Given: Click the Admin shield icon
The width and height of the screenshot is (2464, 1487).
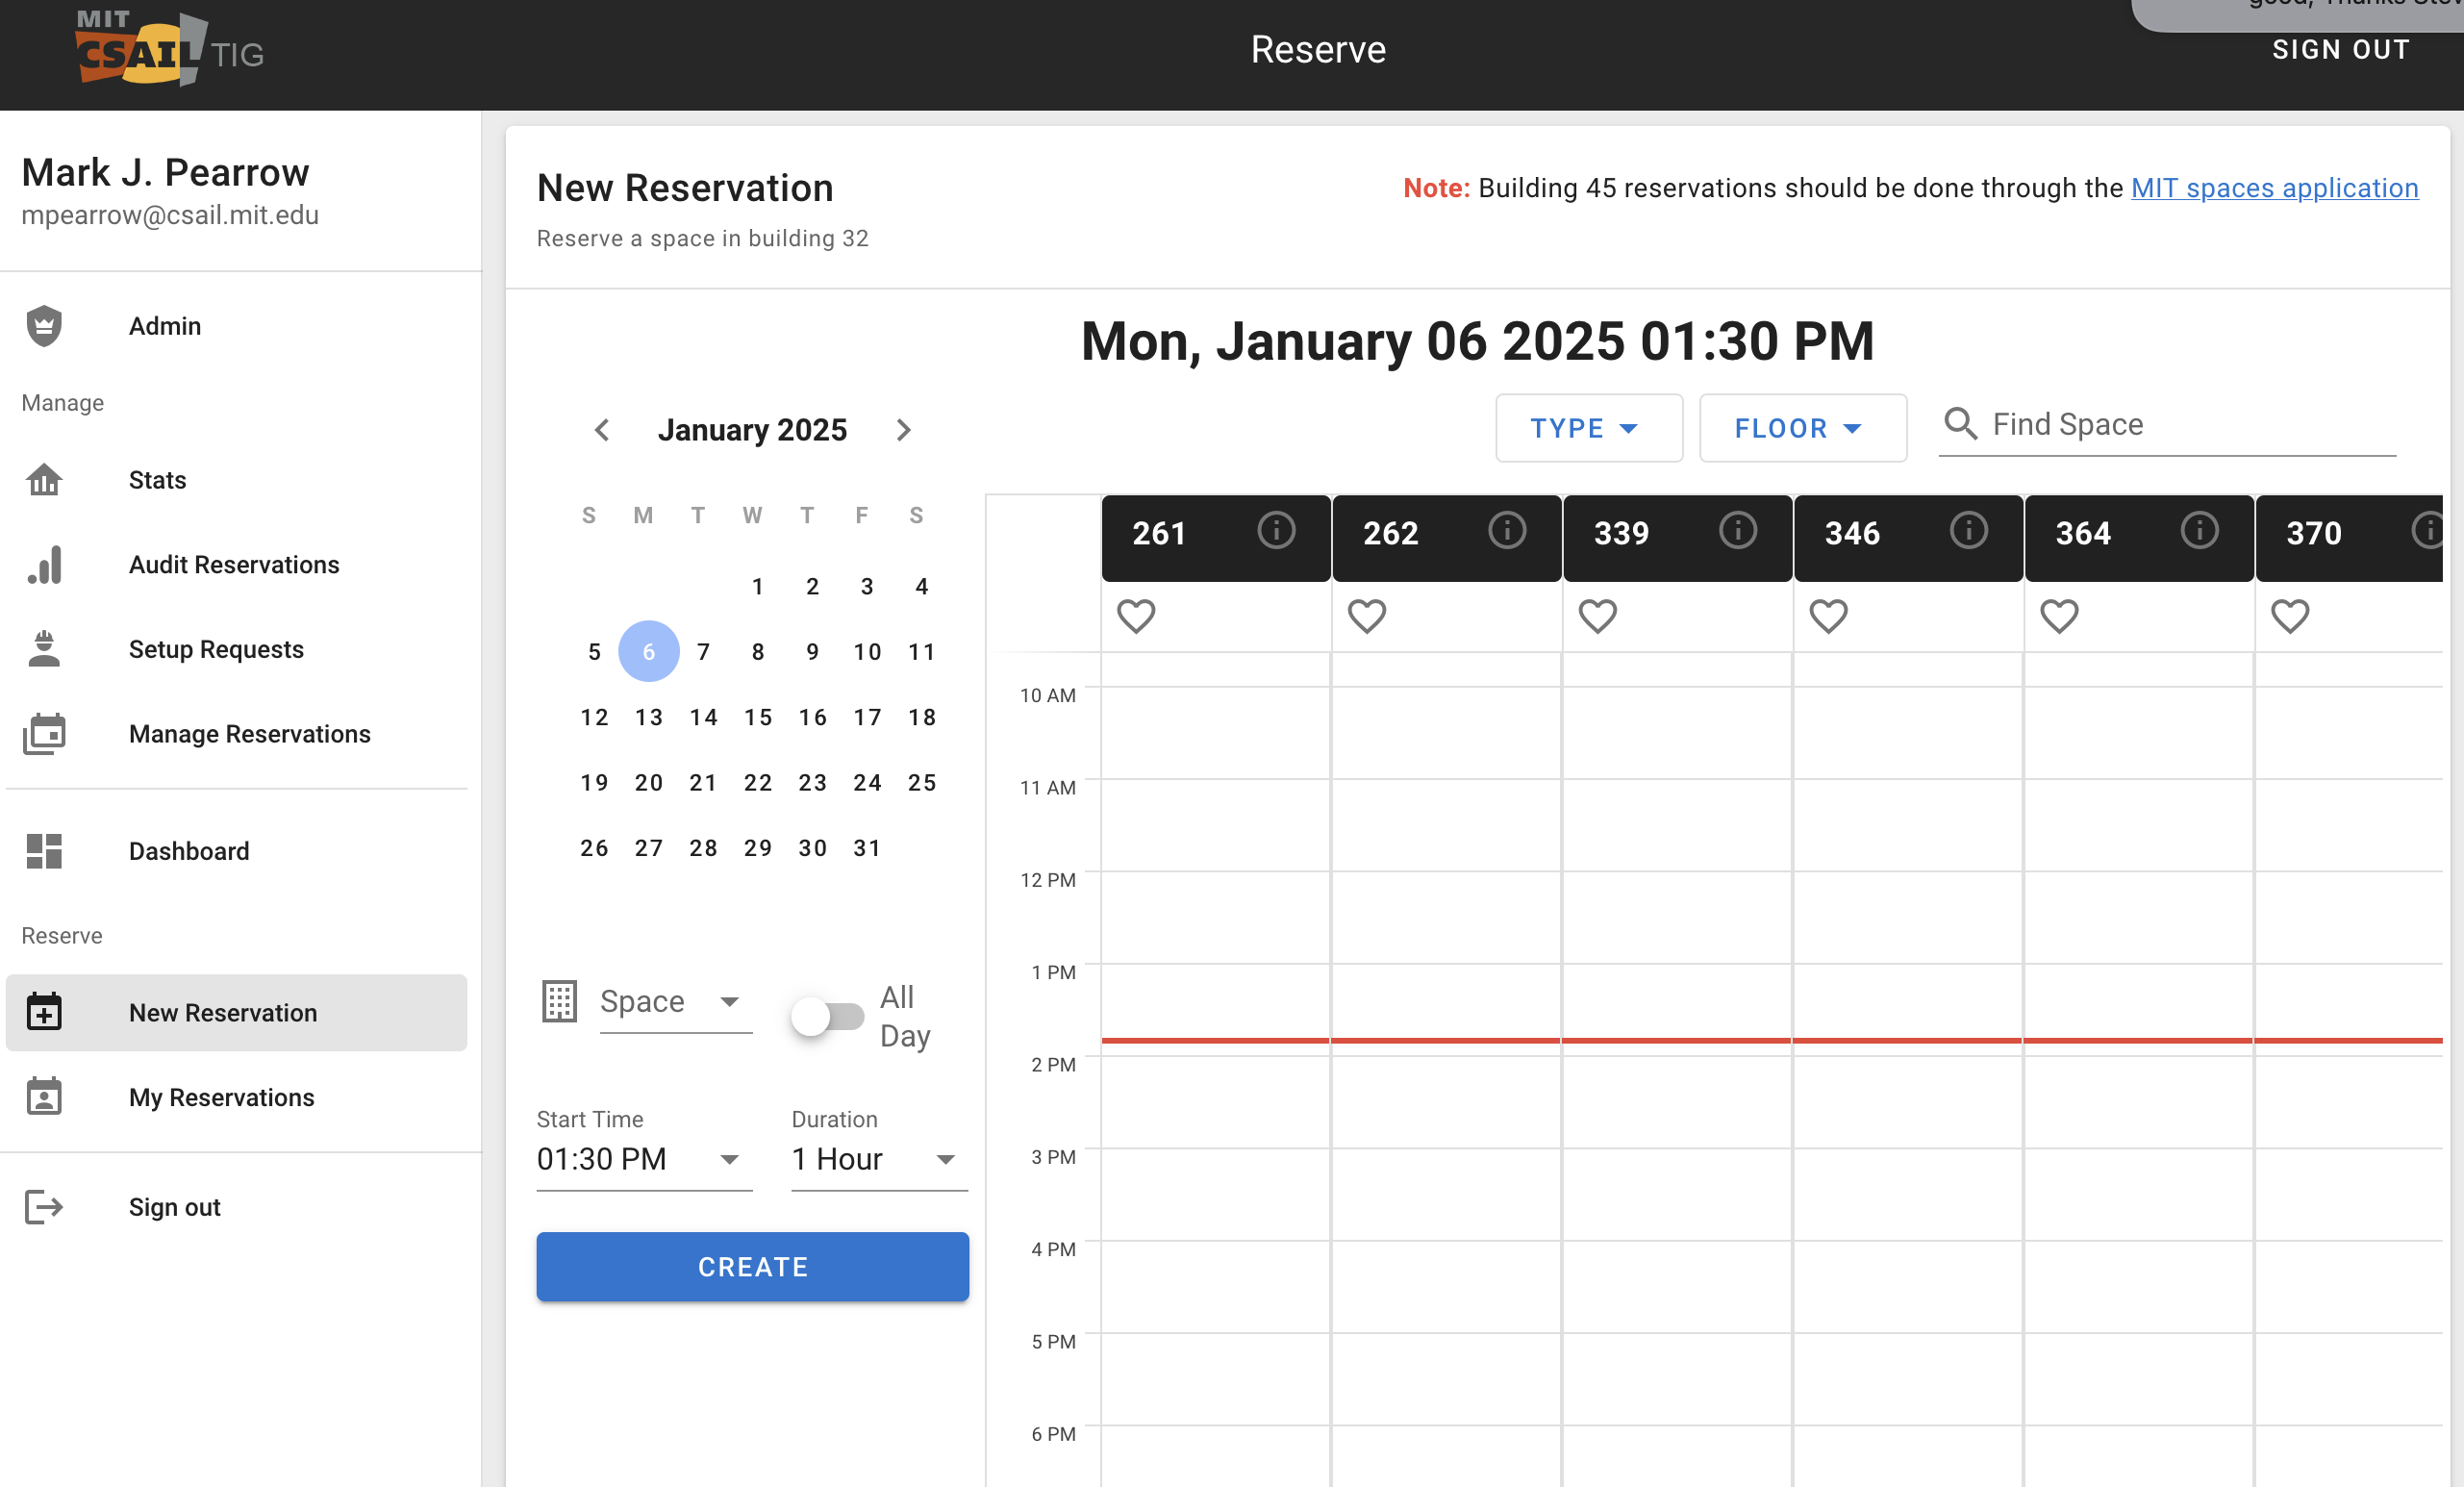Looking at the screenshot, I should (44, 326).
